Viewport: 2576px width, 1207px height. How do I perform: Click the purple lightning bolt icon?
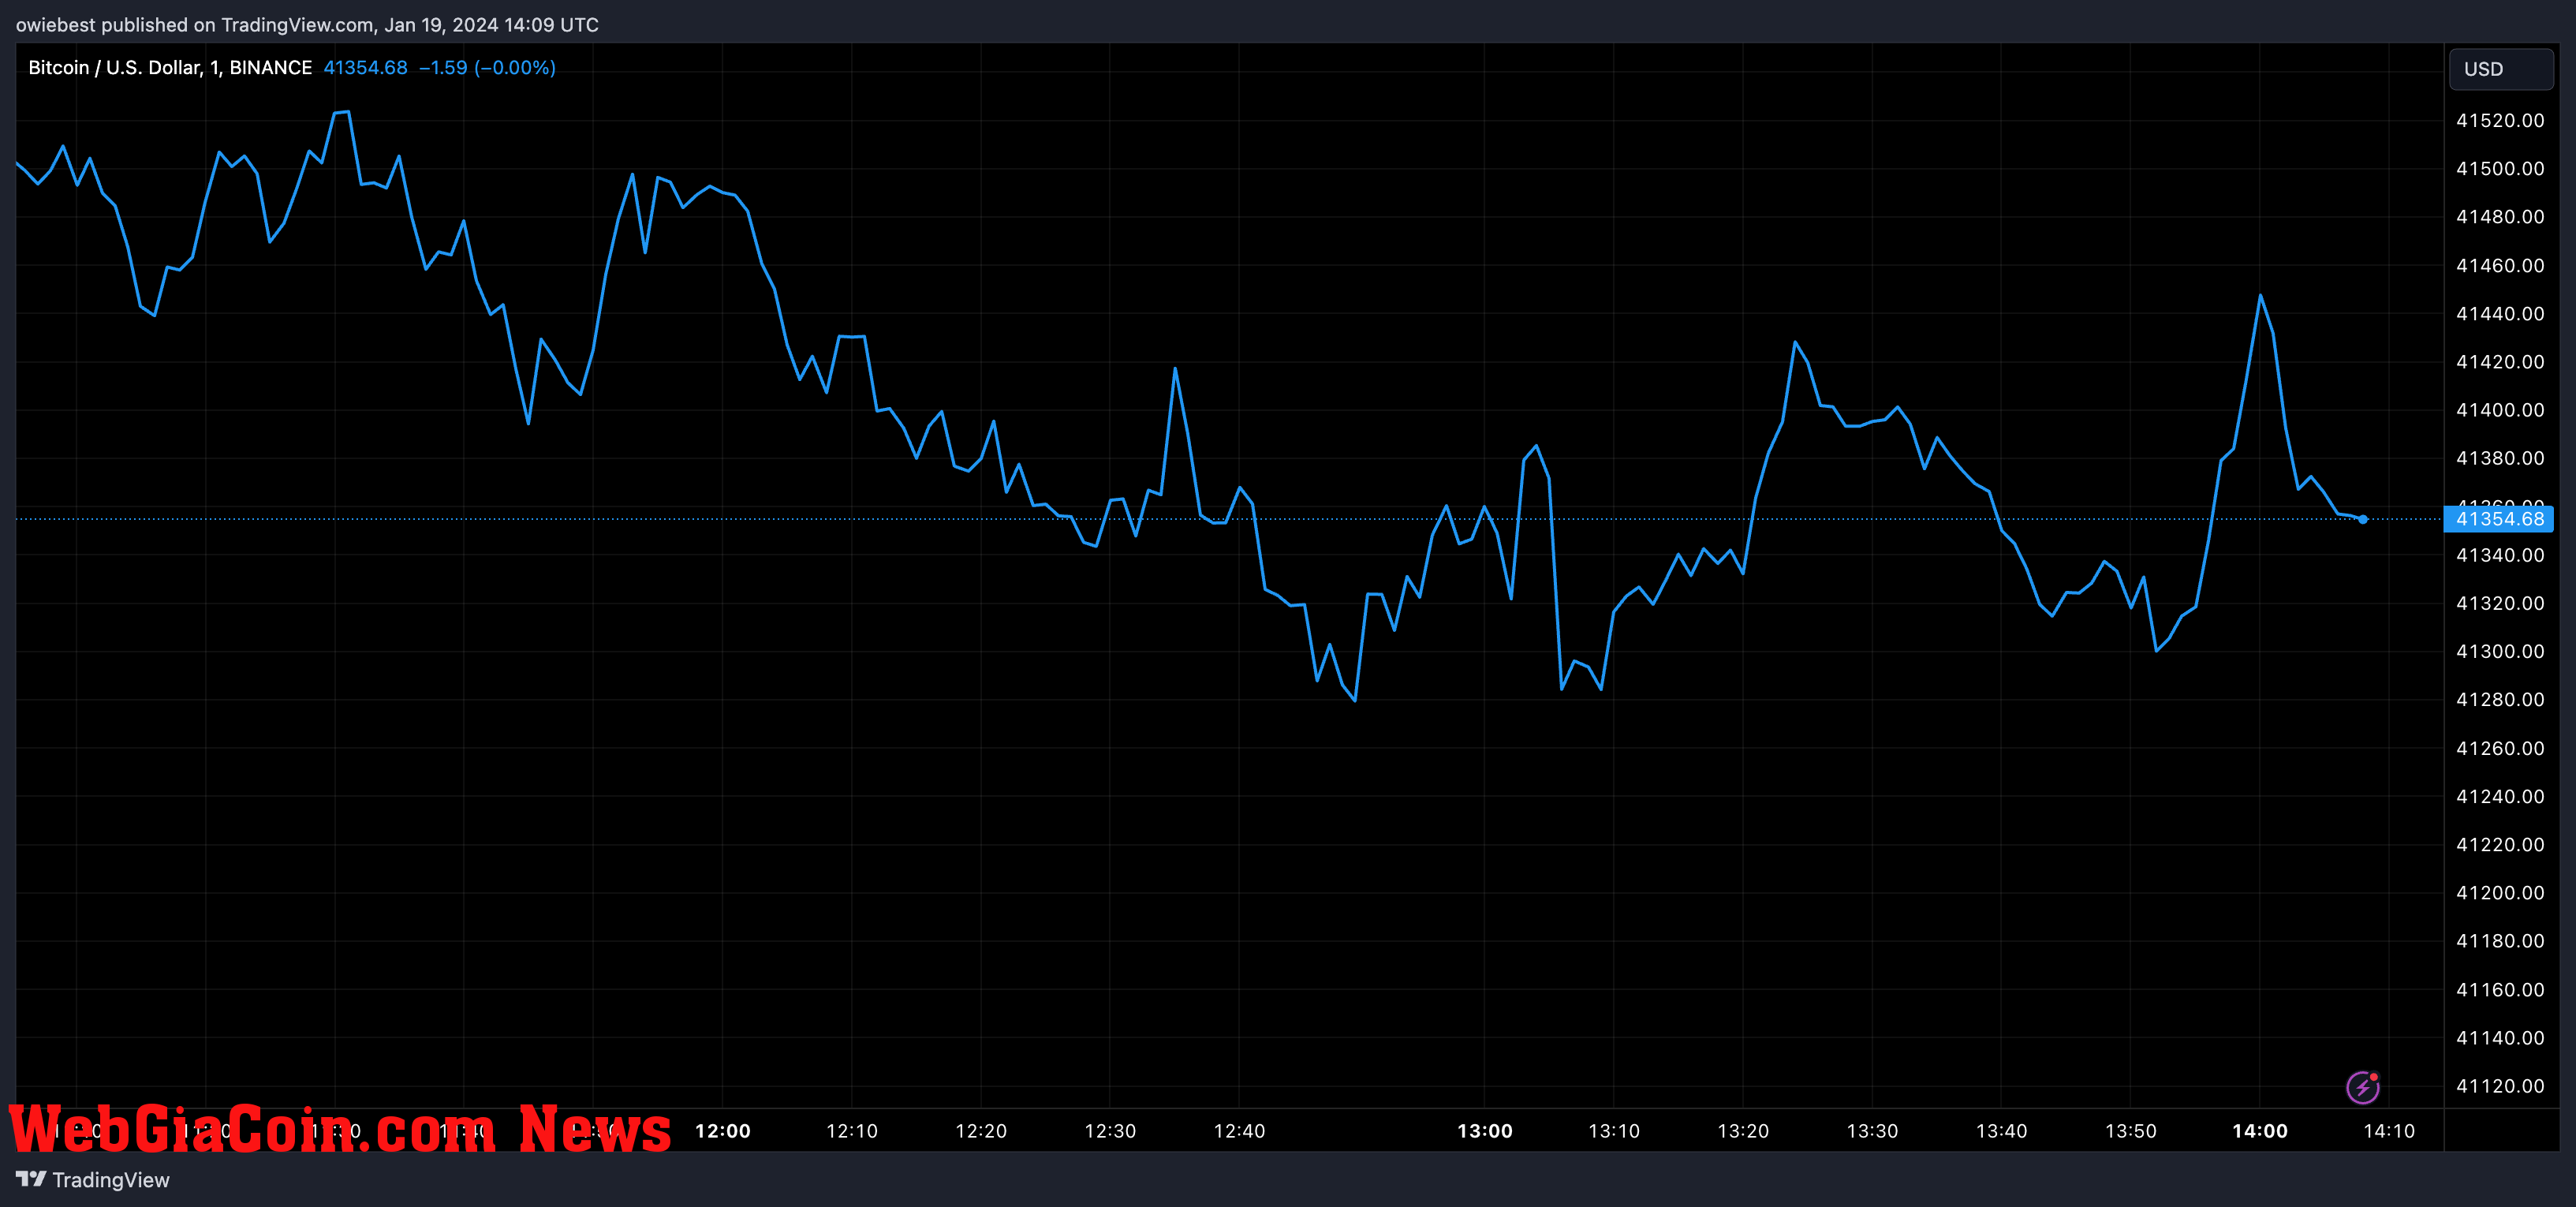[2362, 1087]
